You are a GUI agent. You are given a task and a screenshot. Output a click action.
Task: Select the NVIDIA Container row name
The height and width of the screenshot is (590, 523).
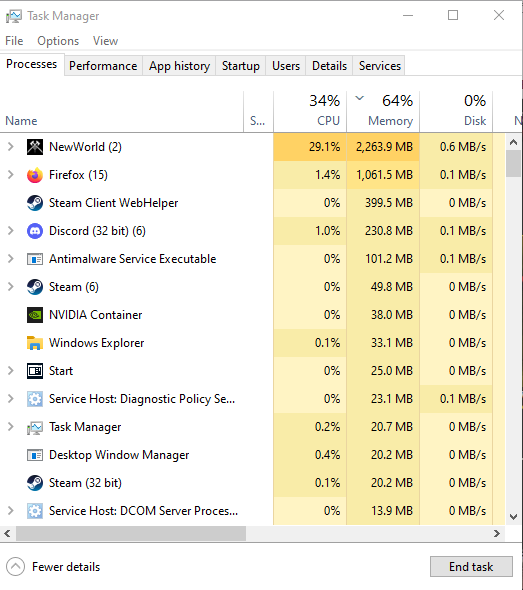coord(96,315)
